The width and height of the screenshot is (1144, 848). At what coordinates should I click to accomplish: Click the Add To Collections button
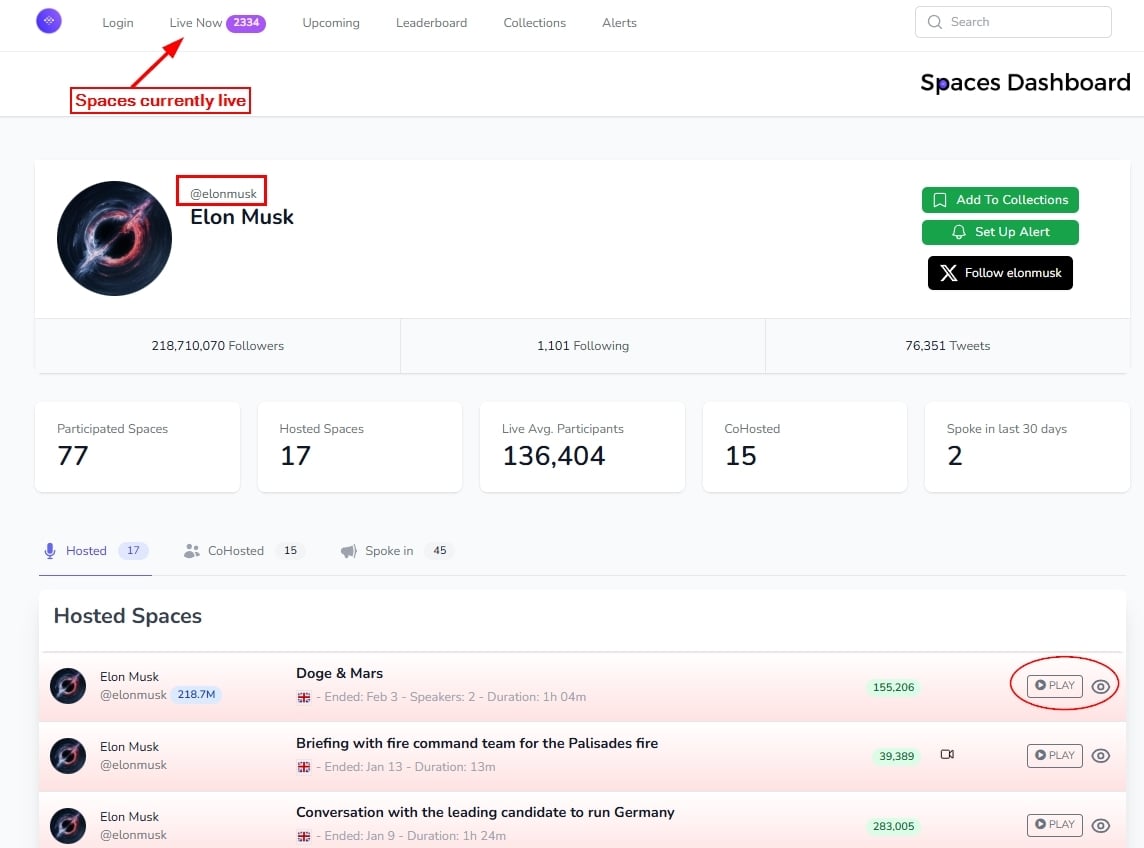pyautogui.click(x=1000, y=200)
